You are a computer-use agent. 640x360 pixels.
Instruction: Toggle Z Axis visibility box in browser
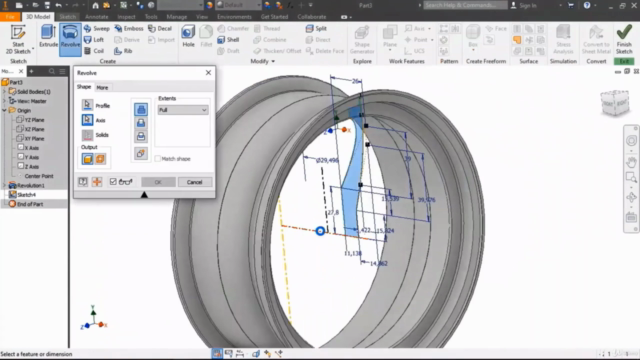pos(20,167)
